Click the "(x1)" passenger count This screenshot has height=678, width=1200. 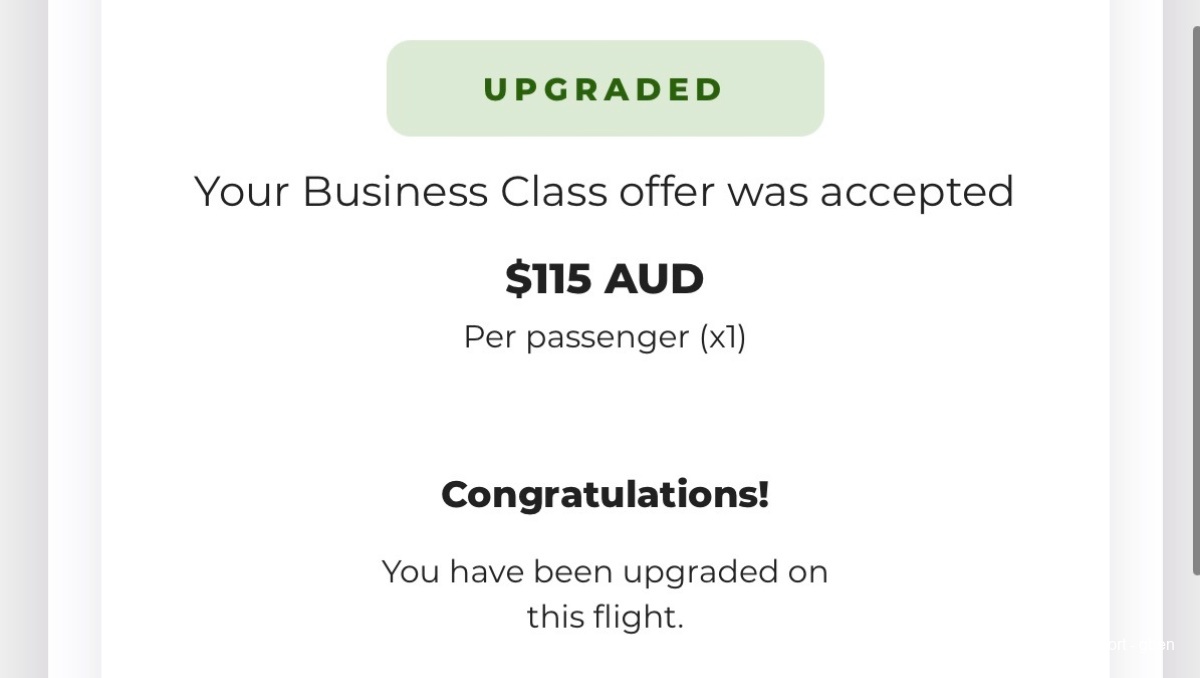[x=722, y=337]
